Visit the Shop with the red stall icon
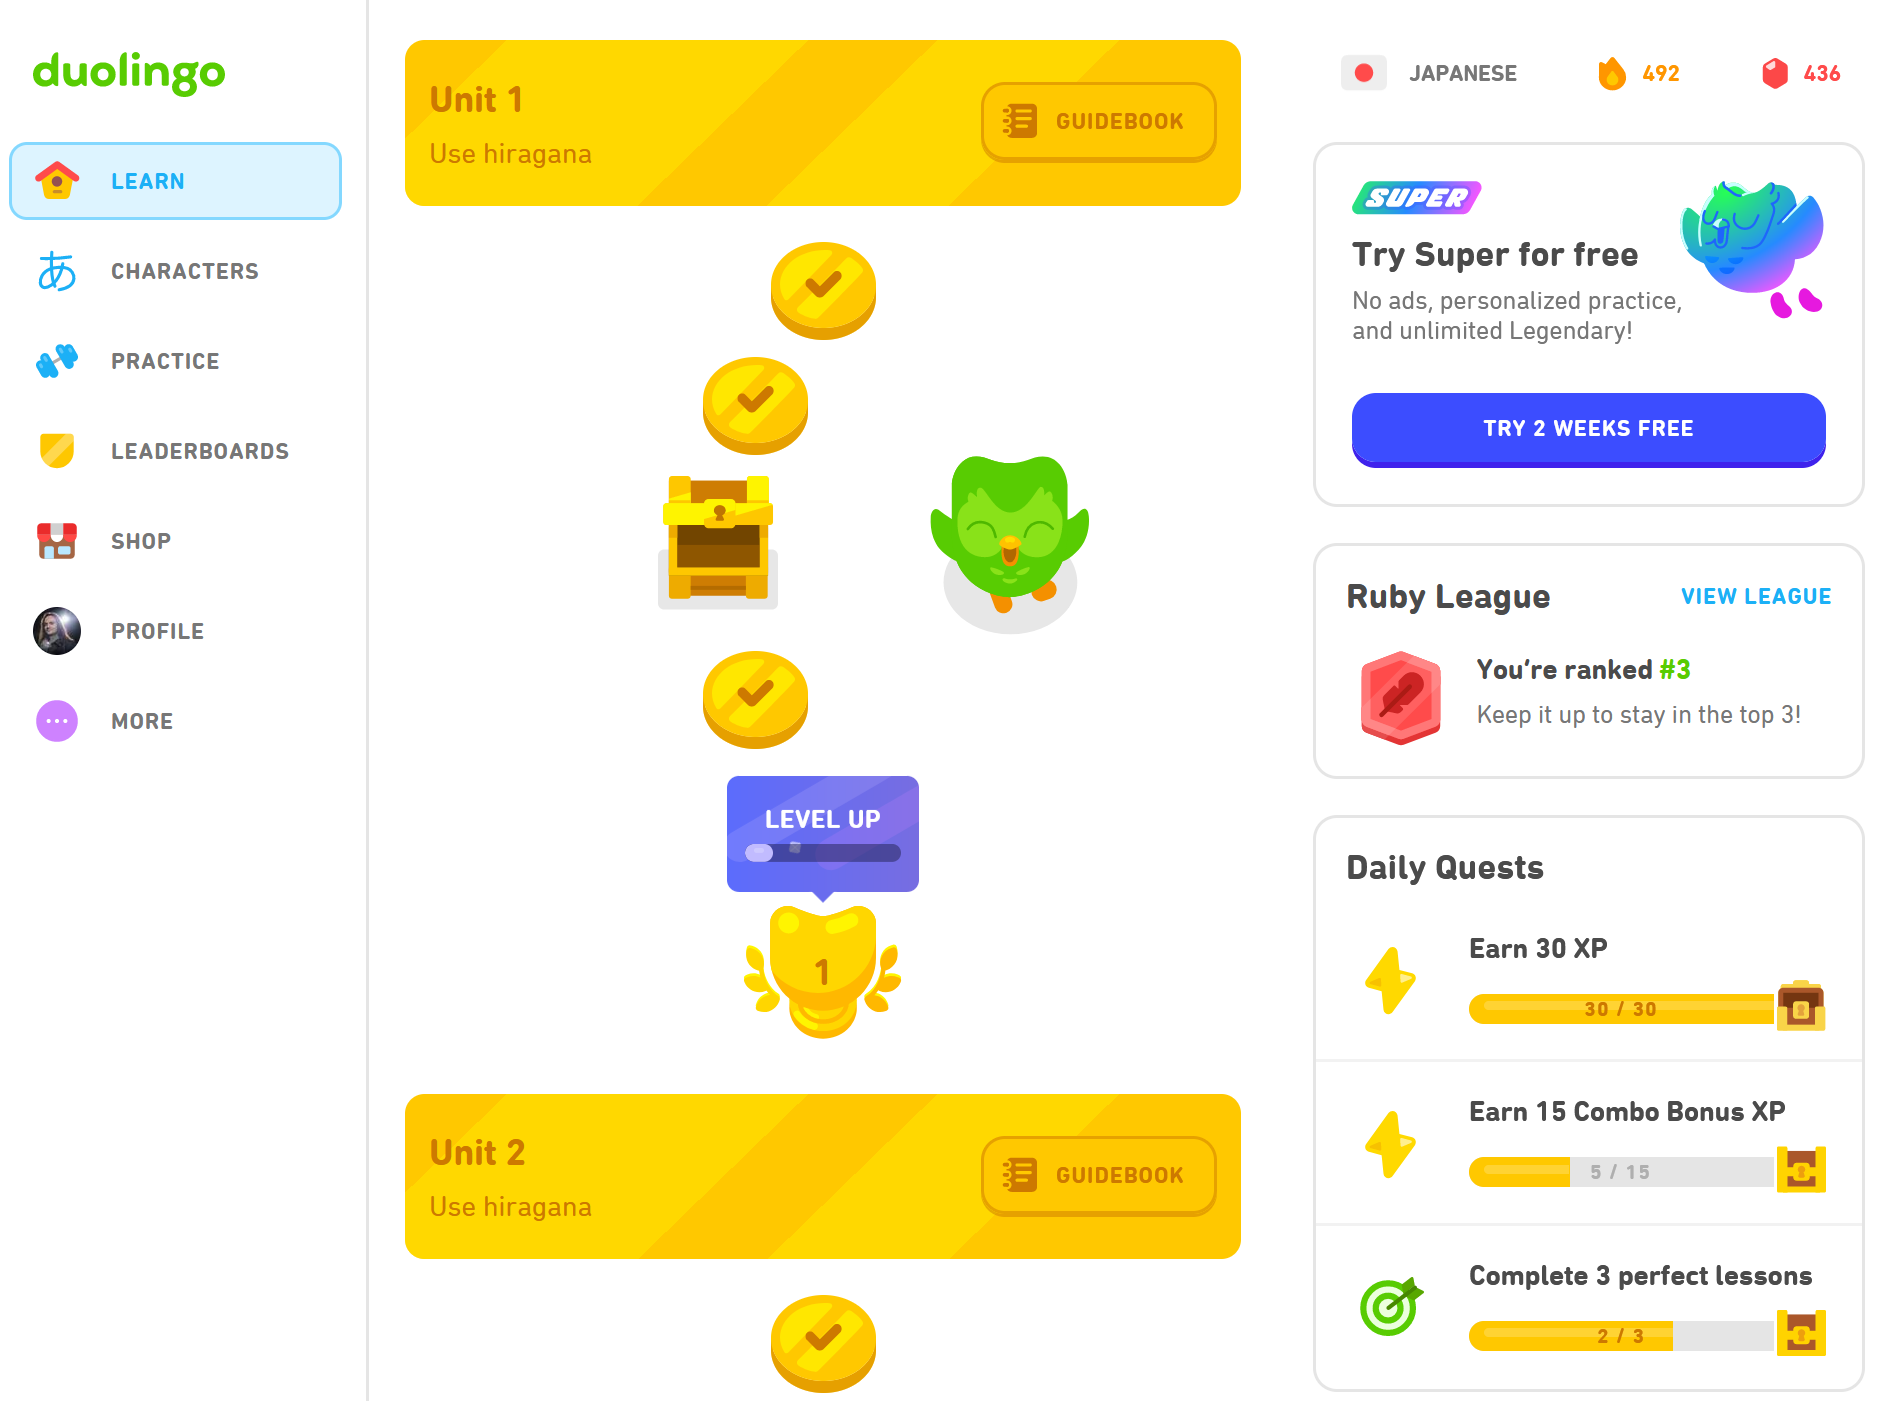The height and width of the screenshot is (1401, 1888). click(58, 540)
